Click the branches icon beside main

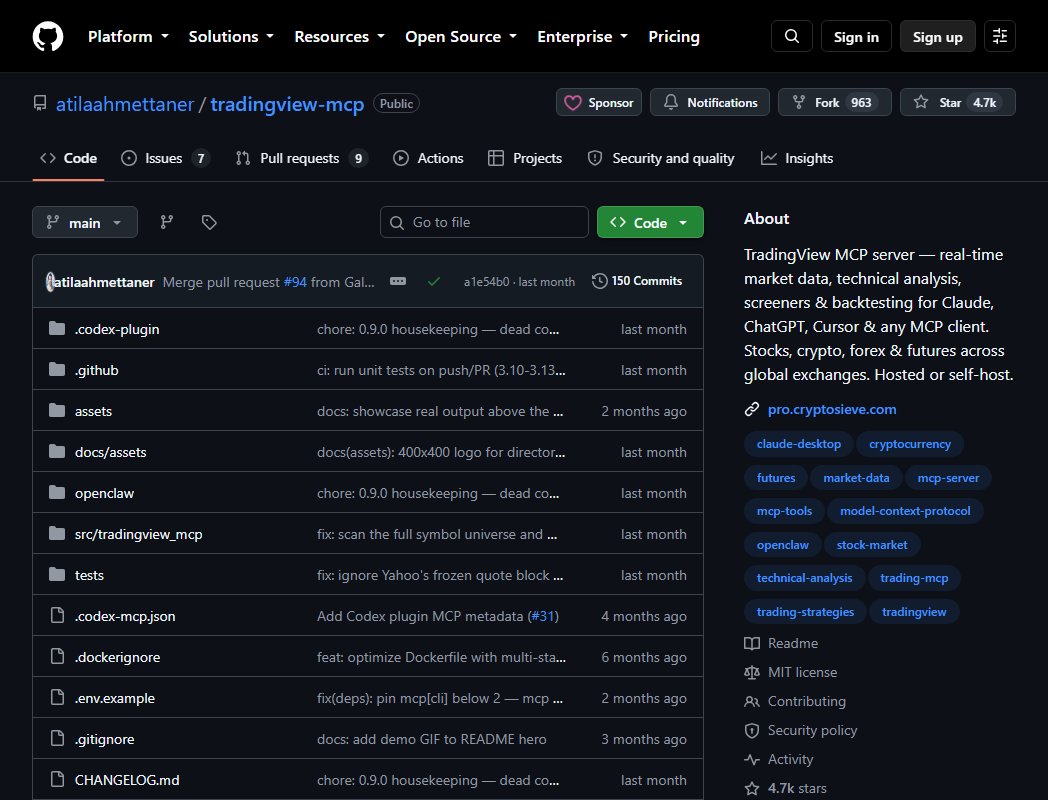tap(166, 222)
